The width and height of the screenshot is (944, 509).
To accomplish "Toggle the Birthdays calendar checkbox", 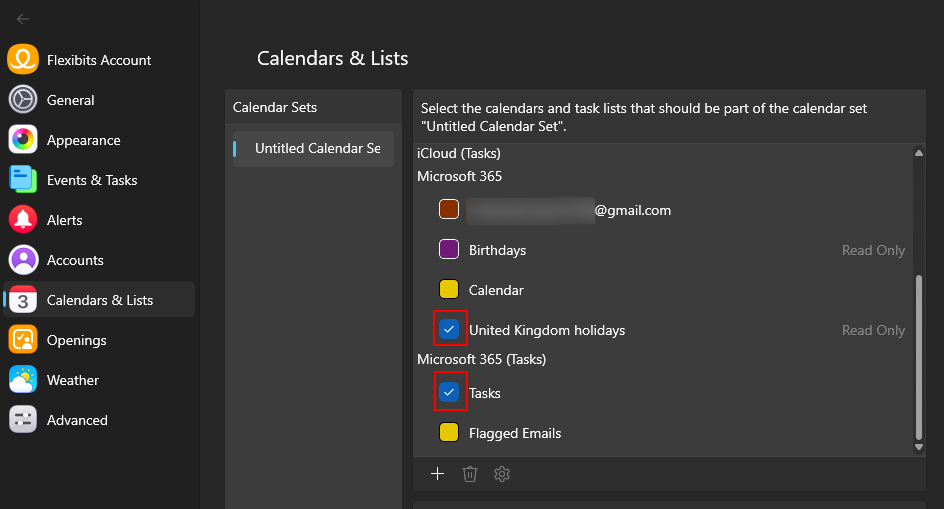I will [x=449, y=250].
